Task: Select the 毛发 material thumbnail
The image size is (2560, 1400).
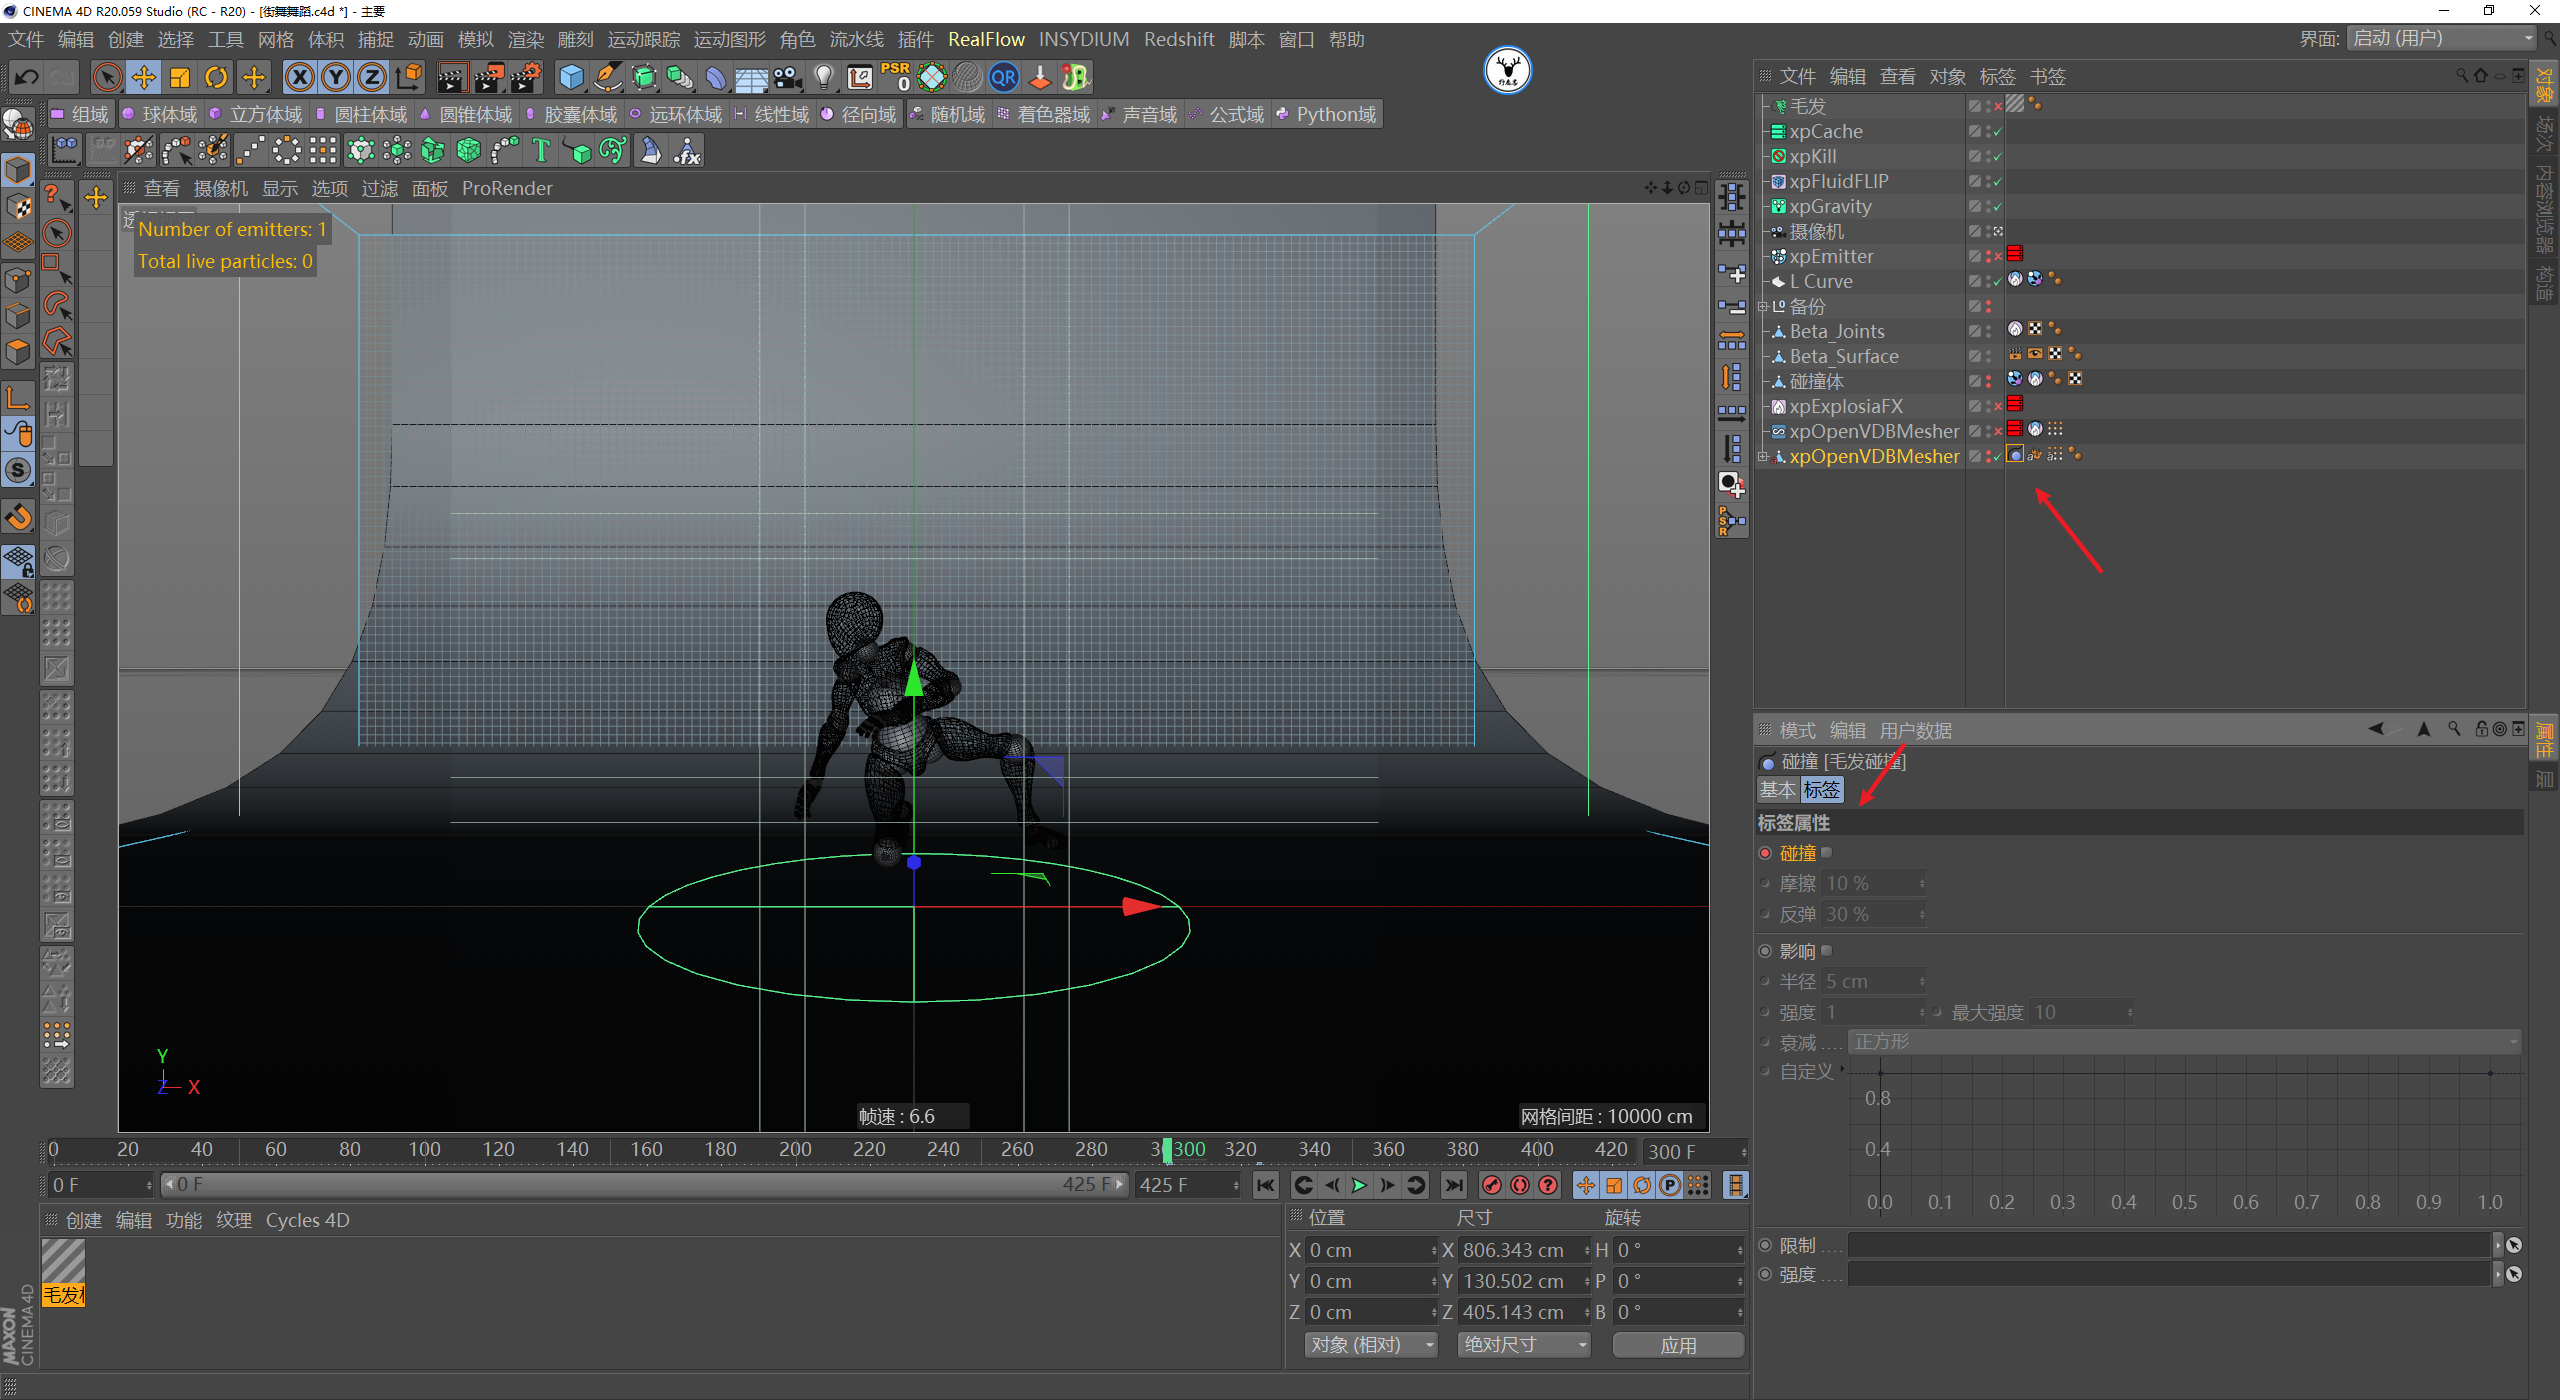Action: coord(63,1262)
